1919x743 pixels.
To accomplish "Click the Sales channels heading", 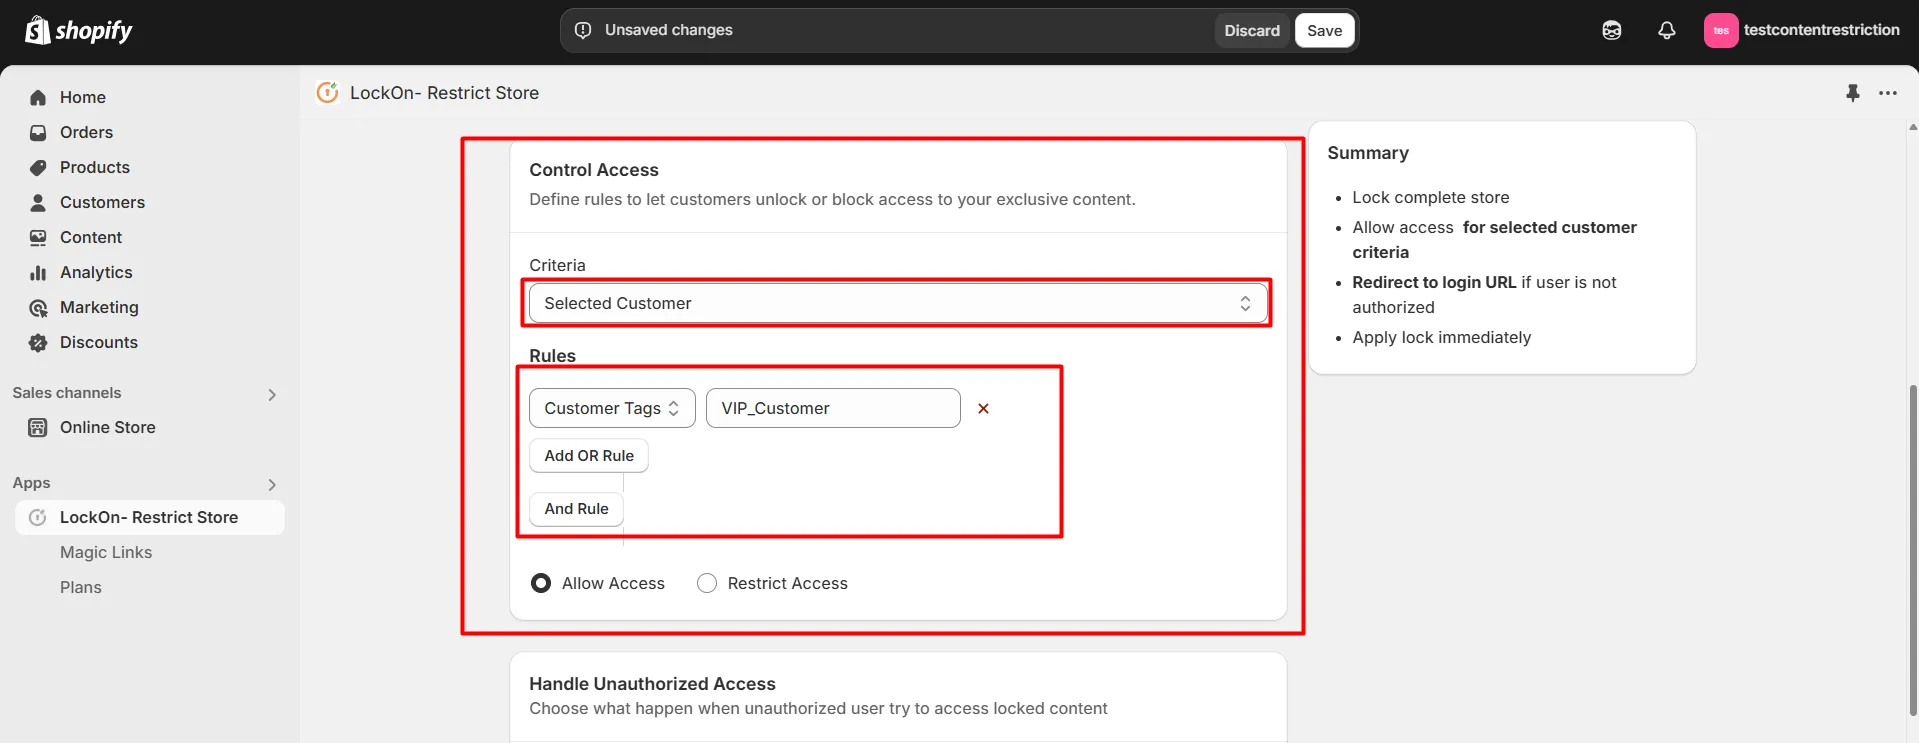I will 67,393.
